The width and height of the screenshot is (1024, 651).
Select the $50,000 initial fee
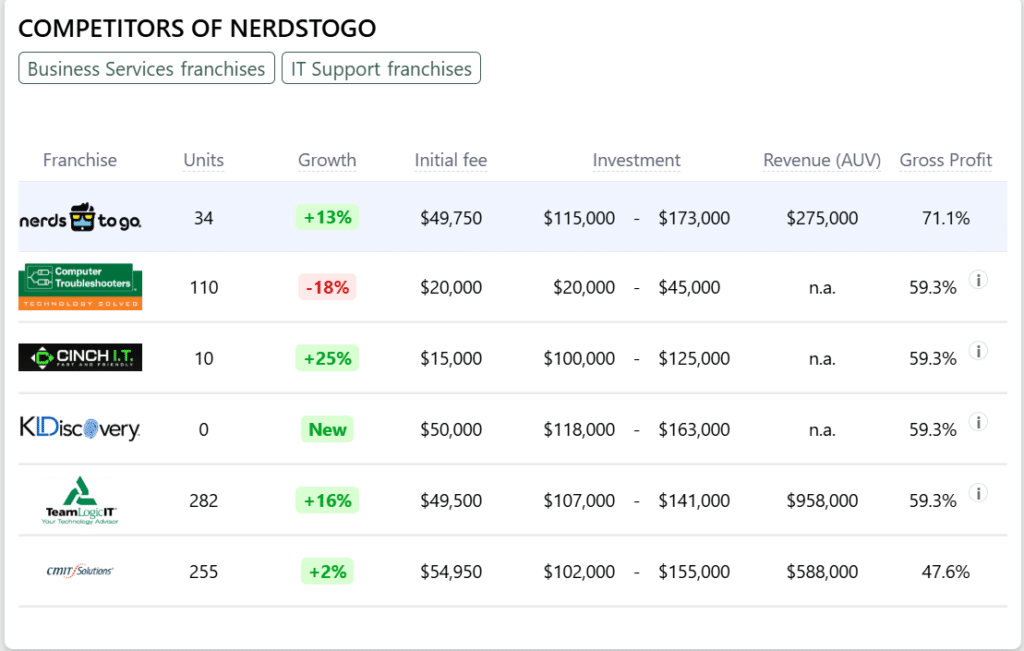[451, 430]
